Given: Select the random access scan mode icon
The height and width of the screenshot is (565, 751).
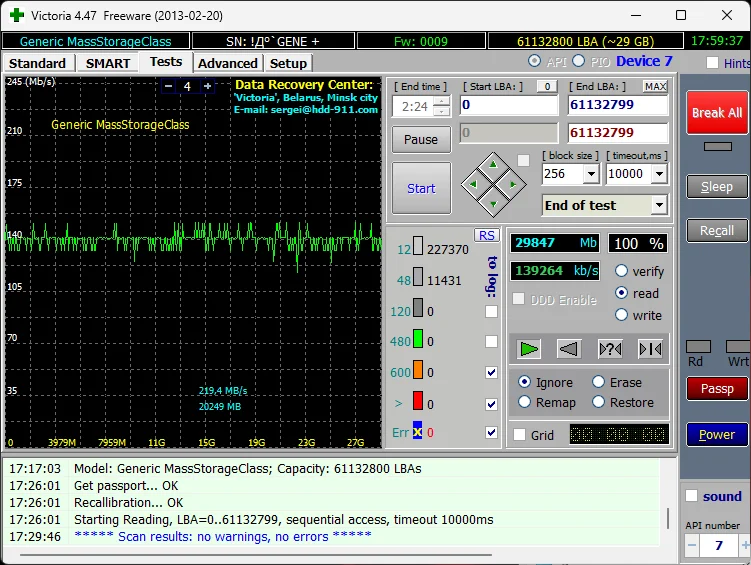Looking at the screenshot, I should point(610,349).
